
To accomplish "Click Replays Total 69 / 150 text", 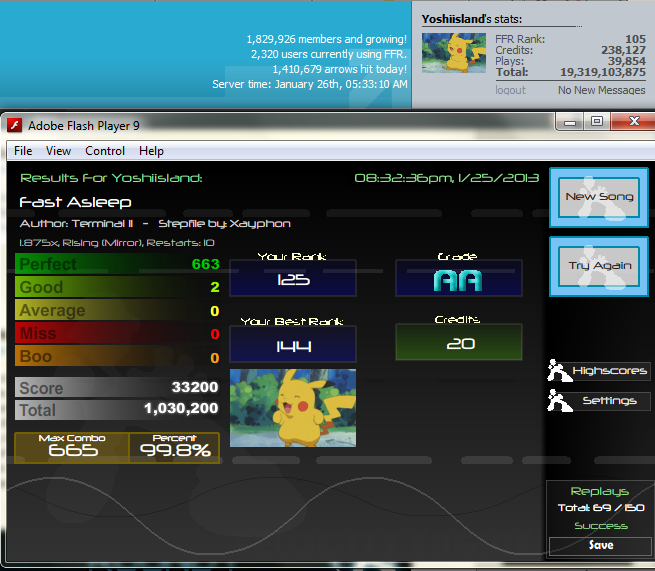I will click(x=601, y=508).
